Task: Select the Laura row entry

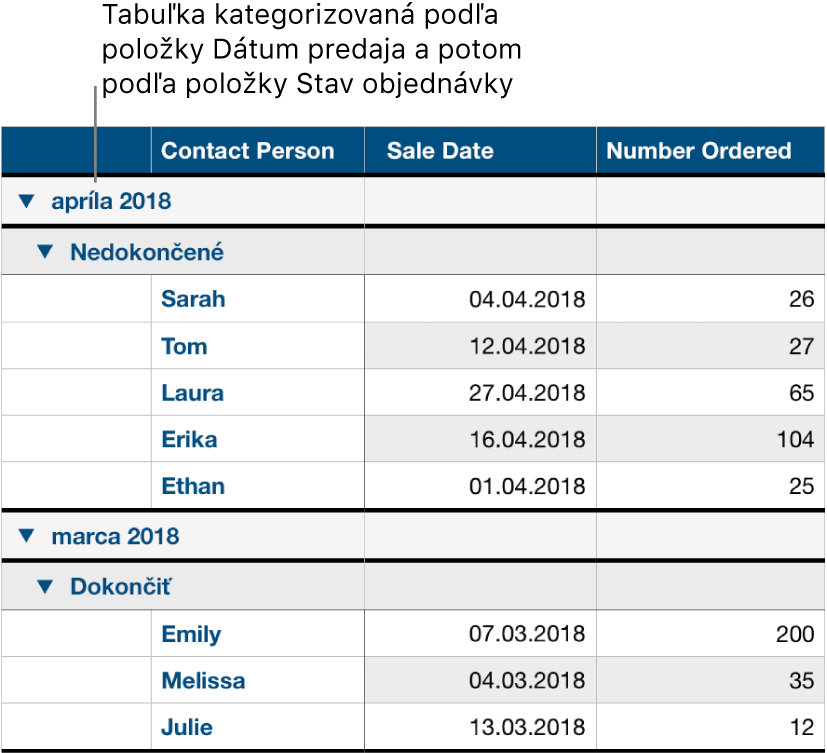Action: [191, 393]
